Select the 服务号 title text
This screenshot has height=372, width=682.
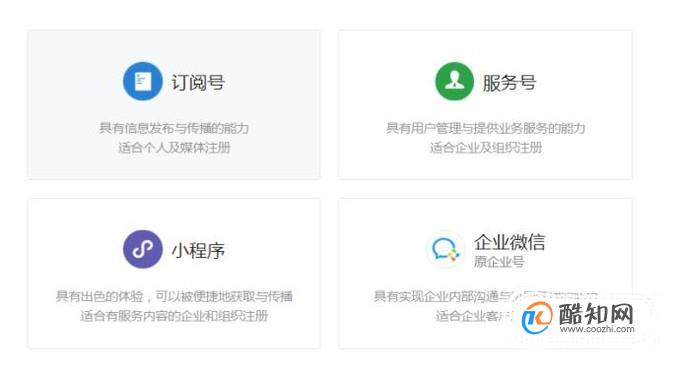(x=509, y=82)
